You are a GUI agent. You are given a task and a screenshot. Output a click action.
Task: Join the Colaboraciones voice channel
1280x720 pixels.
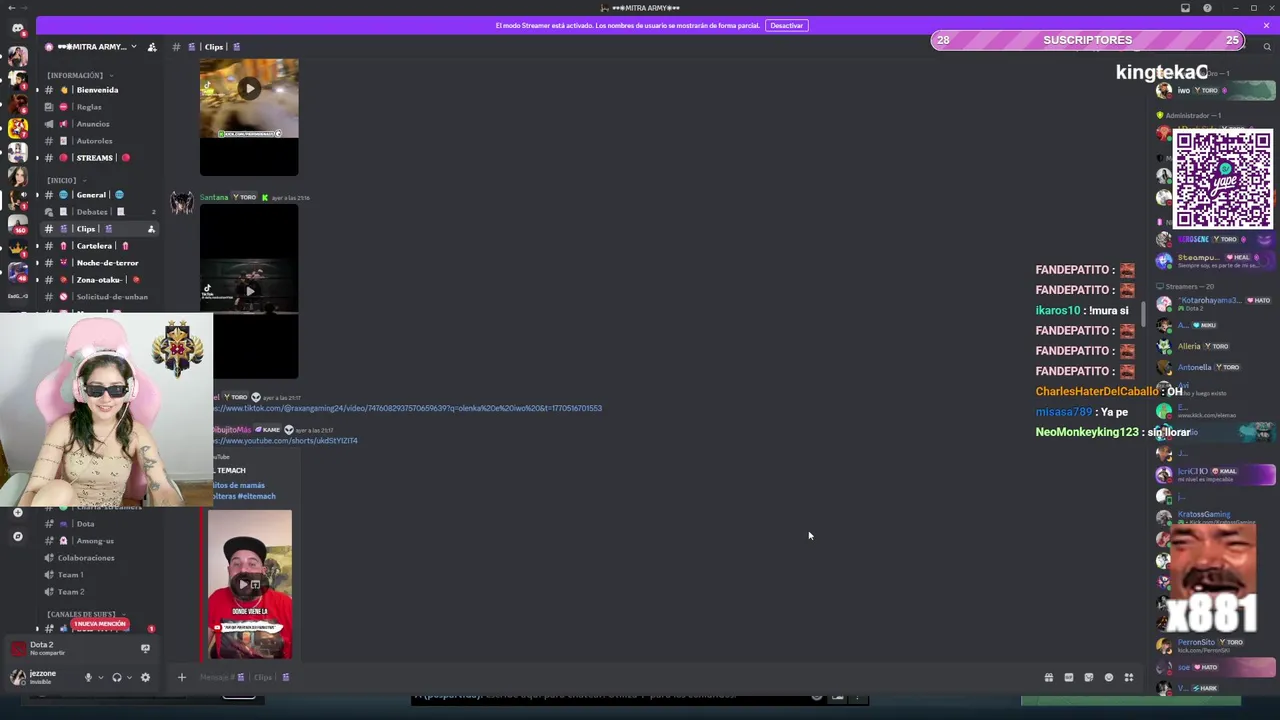pos(99,558)
